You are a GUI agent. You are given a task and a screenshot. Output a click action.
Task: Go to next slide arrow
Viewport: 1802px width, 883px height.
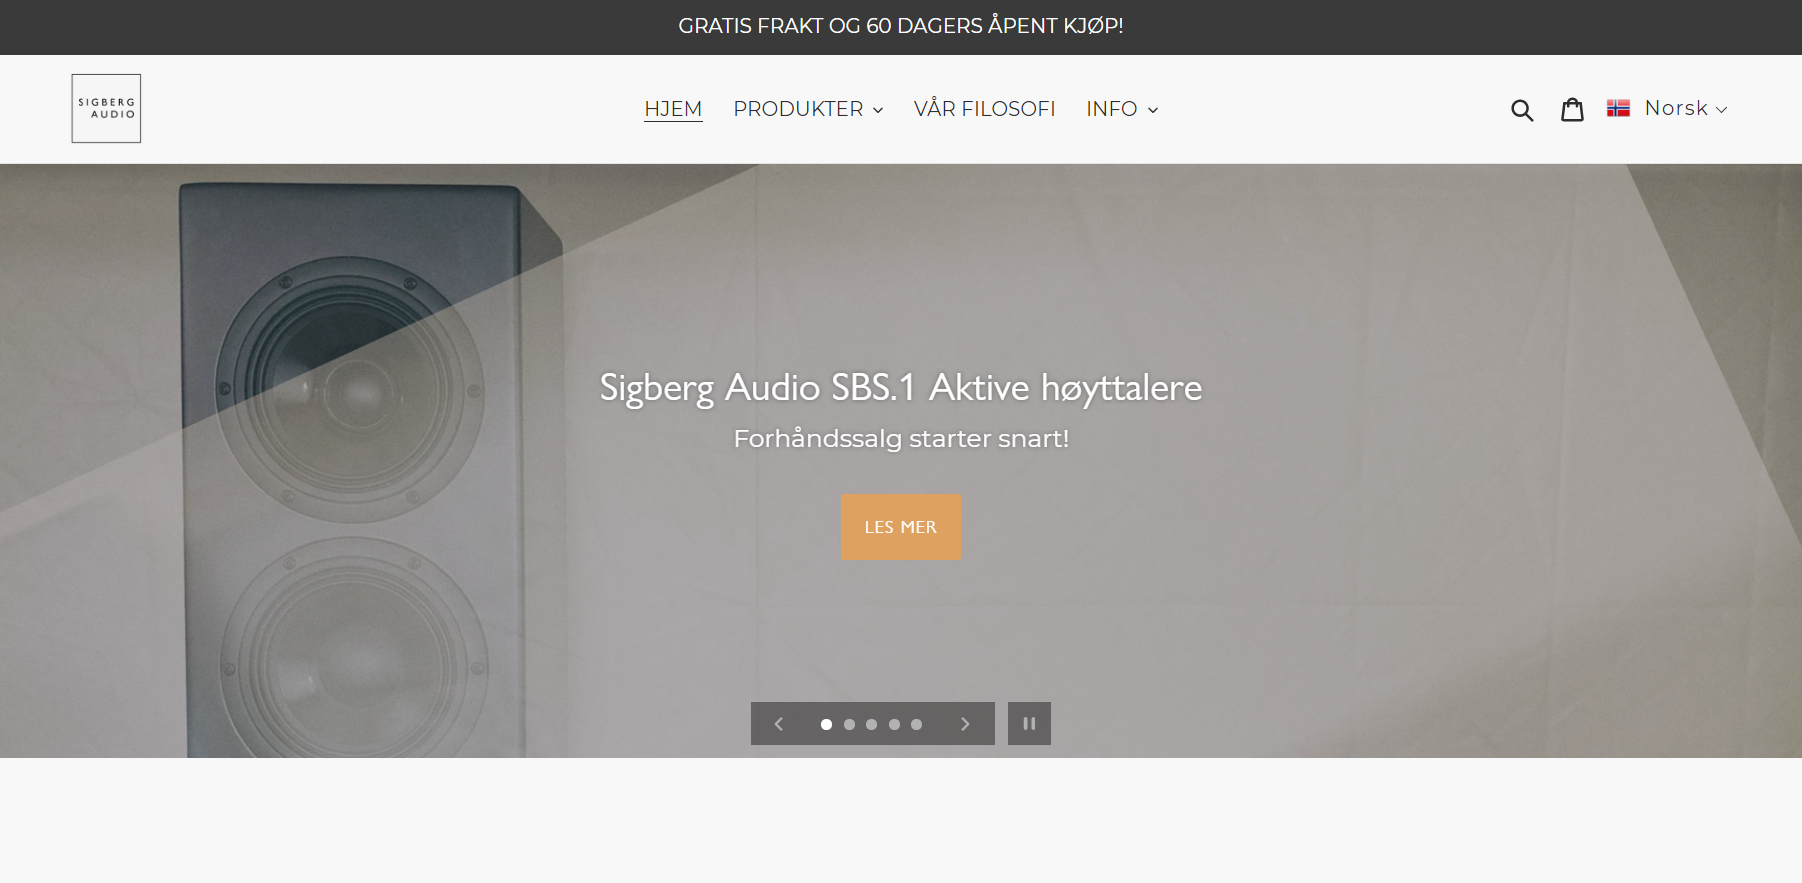pyautogui.click(x=965, y=724)
